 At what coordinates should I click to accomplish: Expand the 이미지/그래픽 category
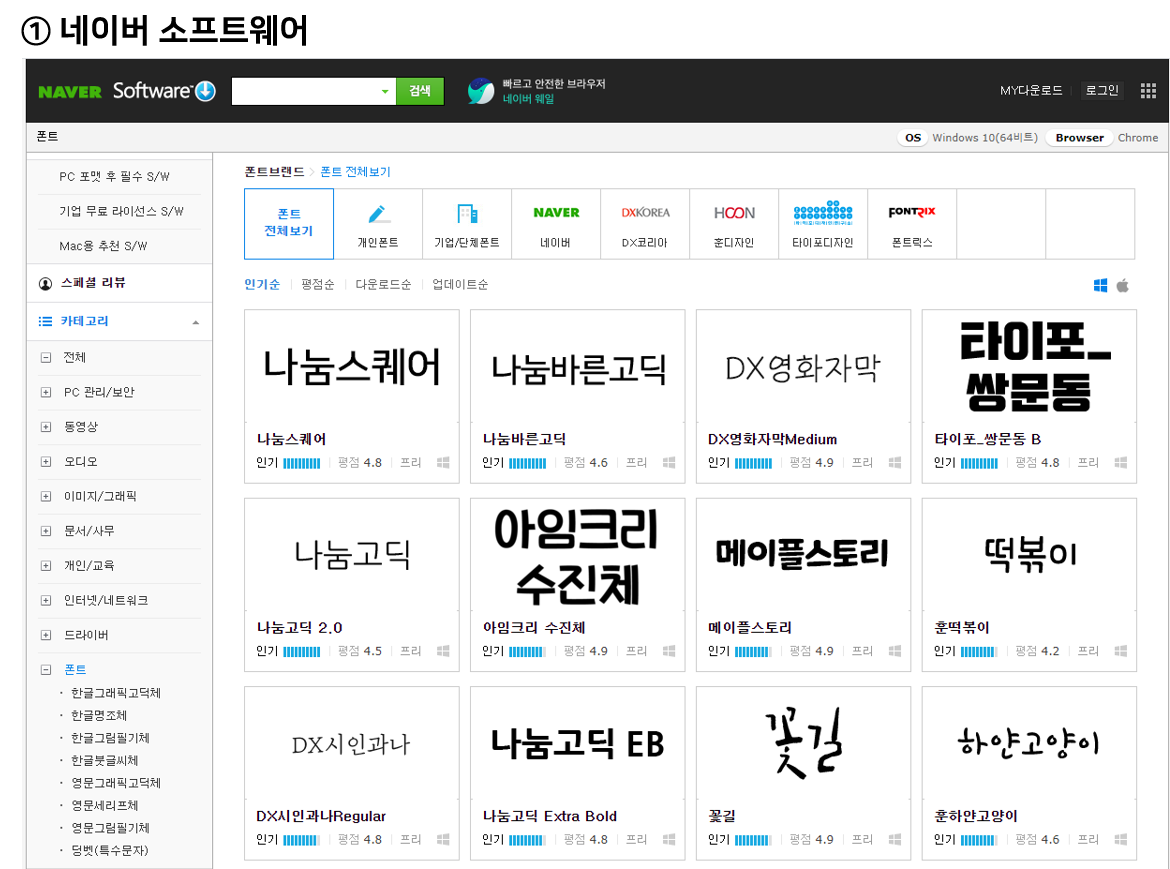[46, 497]
